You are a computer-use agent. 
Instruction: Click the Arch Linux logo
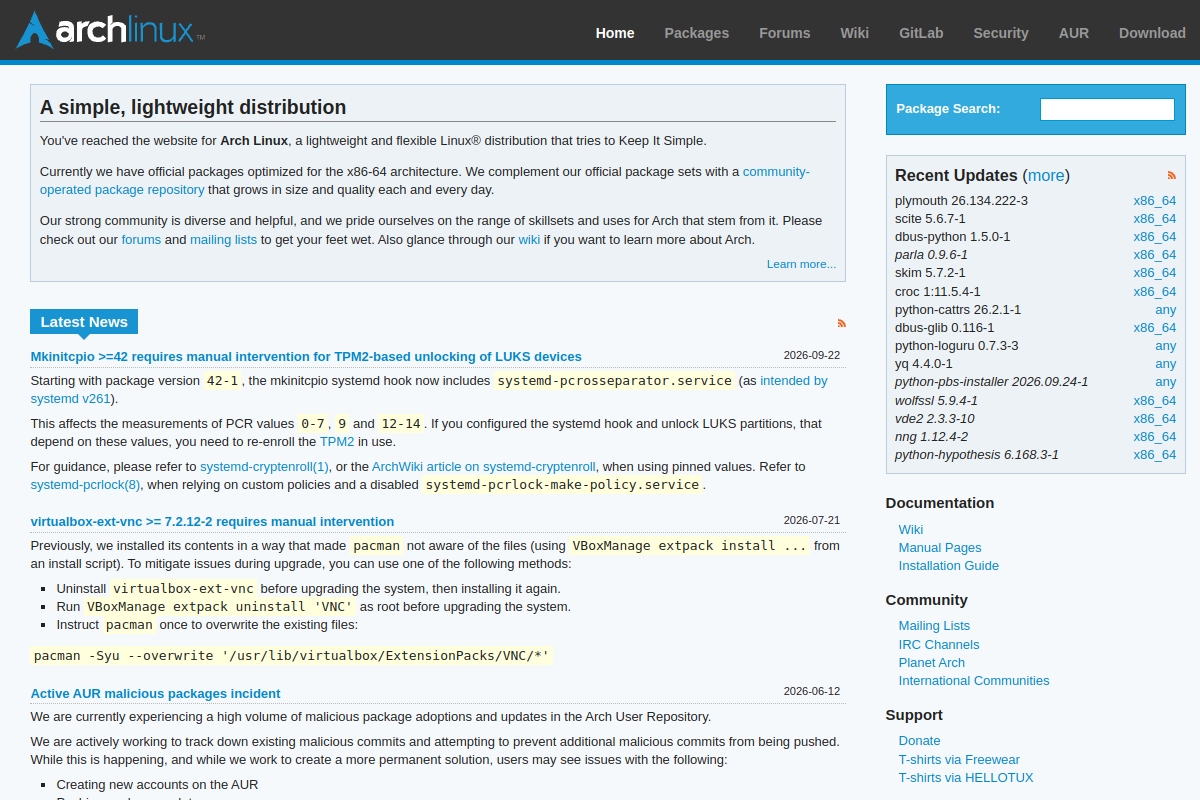[x=110, y=30]
